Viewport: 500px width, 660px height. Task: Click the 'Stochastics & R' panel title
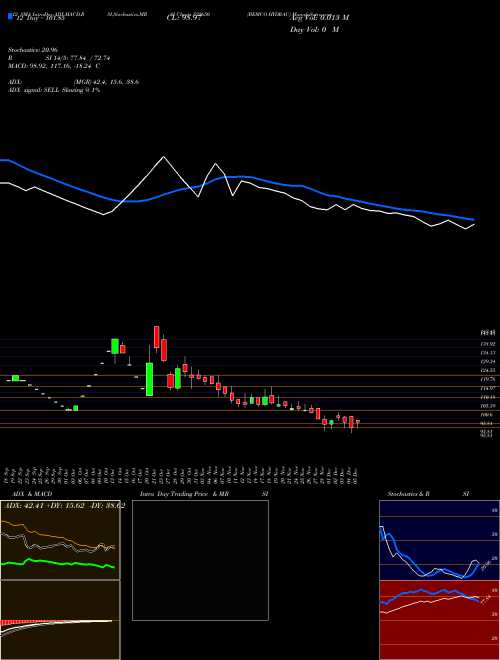click(x=408, y=494)
